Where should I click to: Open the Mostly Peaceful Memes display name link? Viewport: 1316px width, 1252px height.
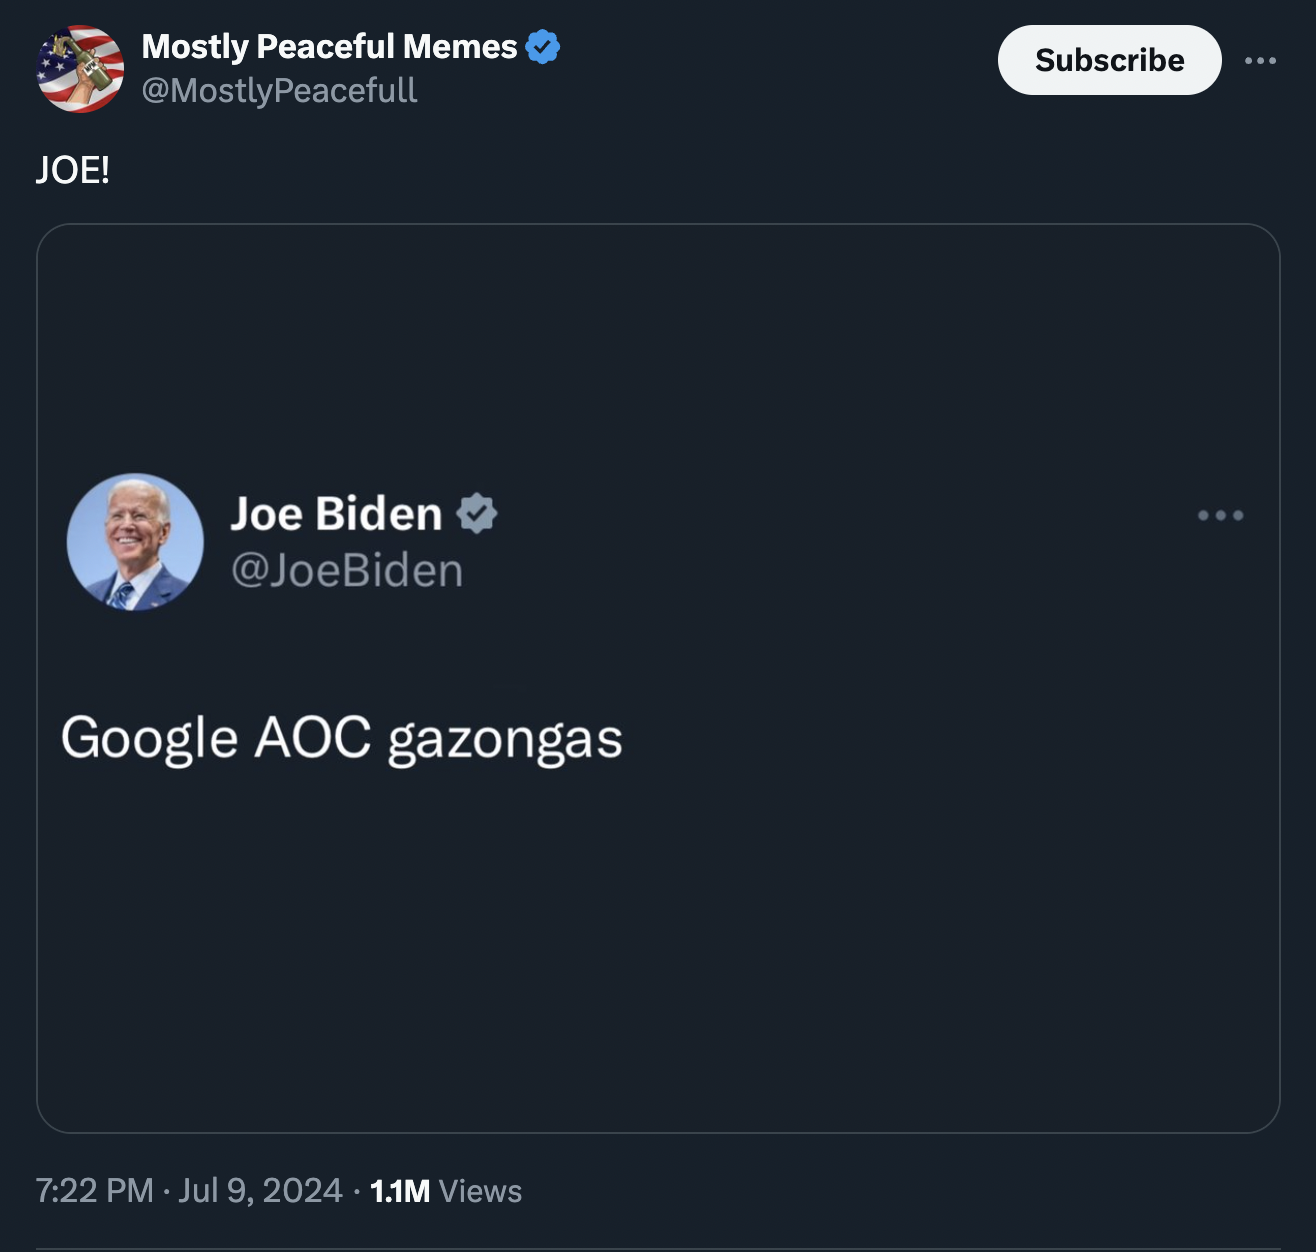pyautogui.click(x=329, y=46)
